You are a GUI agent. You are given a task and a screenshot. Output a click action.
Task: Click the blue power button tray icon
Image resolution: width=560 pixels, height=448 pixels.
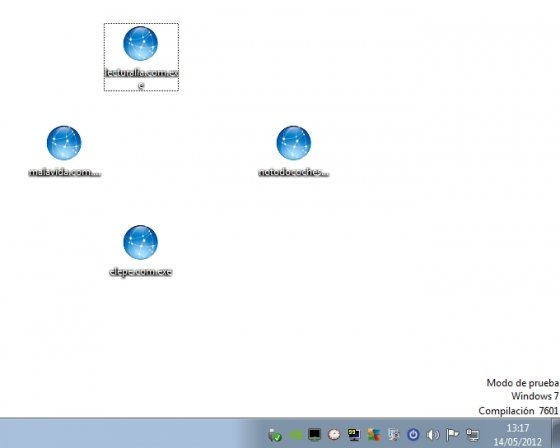(413, 434)
